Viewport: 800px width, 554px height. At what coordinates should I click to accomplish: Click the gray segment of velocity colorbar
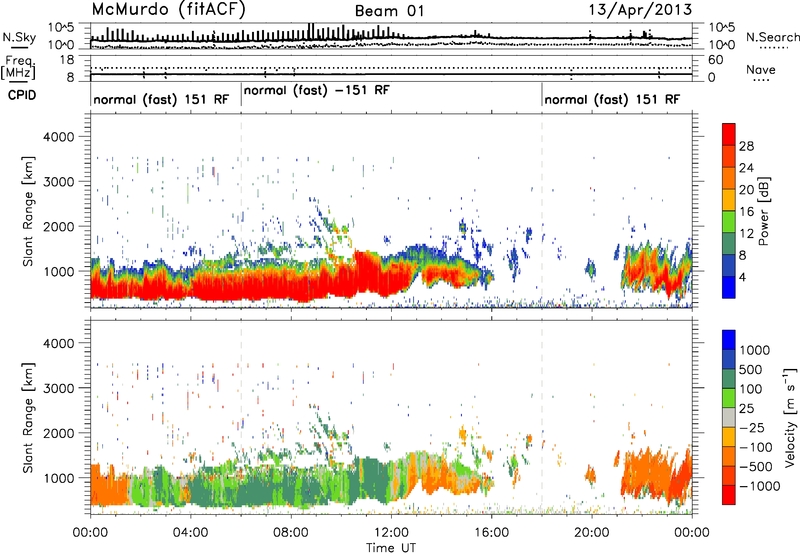pyautogui.click(x=729, y=417)
